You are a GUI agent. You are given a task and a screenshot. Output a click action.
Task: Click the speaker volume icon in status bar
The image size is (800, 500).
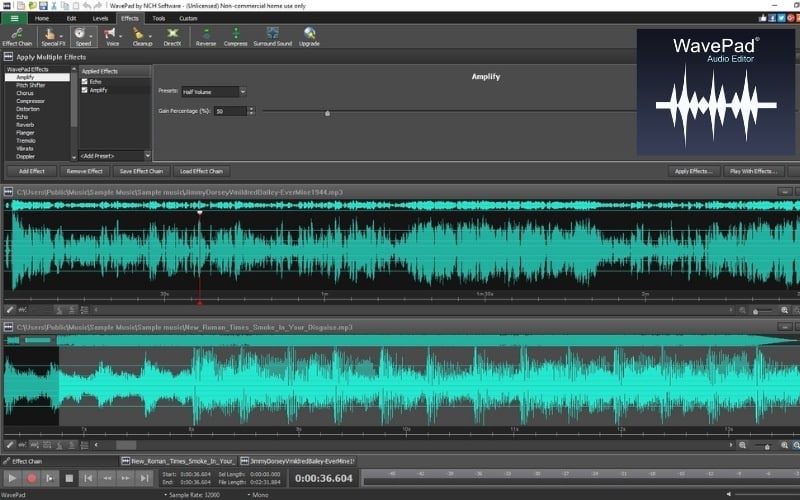(729, 494)
